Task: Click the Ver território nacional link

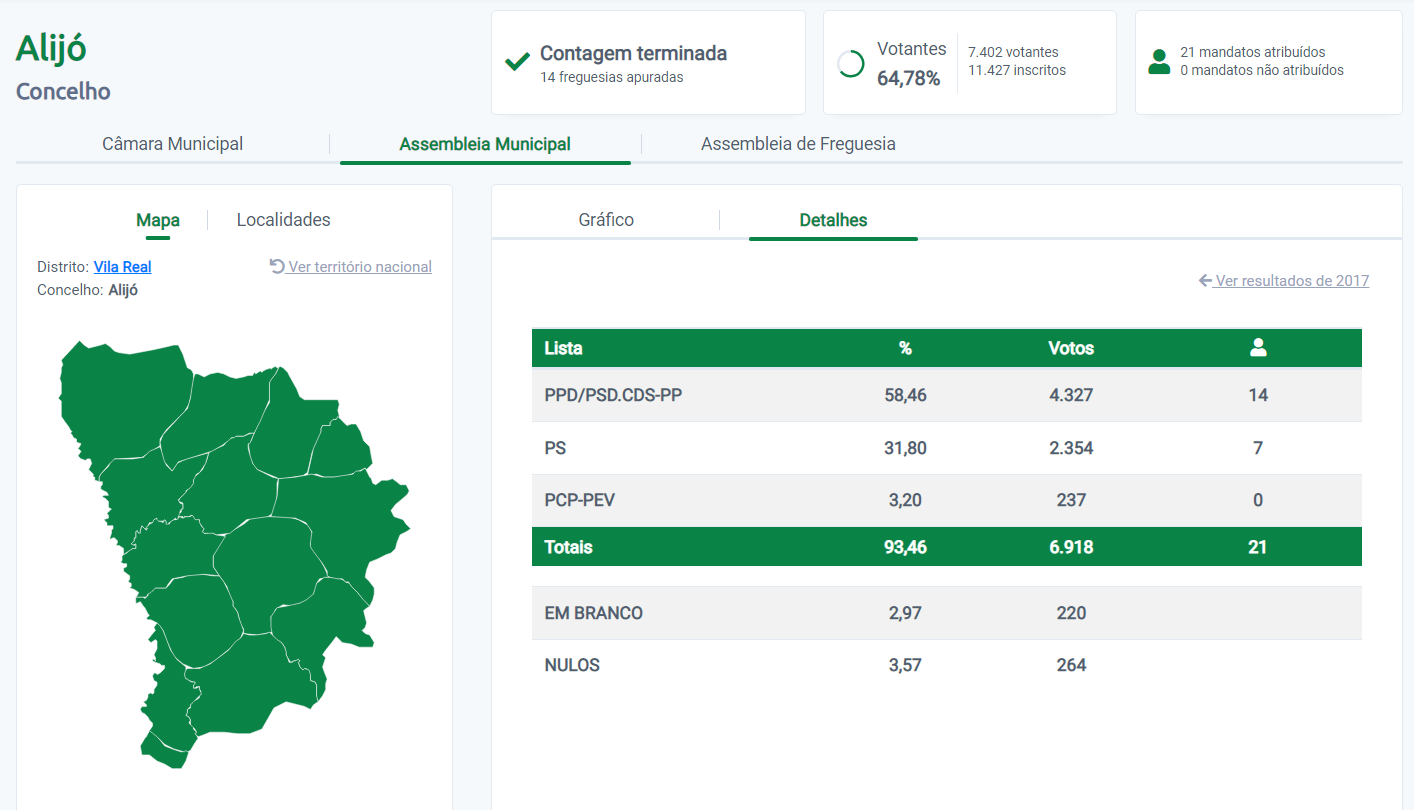Action: pos(359,267)
